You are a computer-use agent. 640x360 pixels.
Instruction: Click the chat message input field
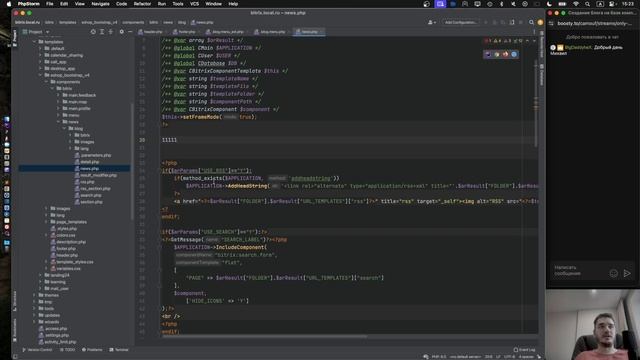578,271
